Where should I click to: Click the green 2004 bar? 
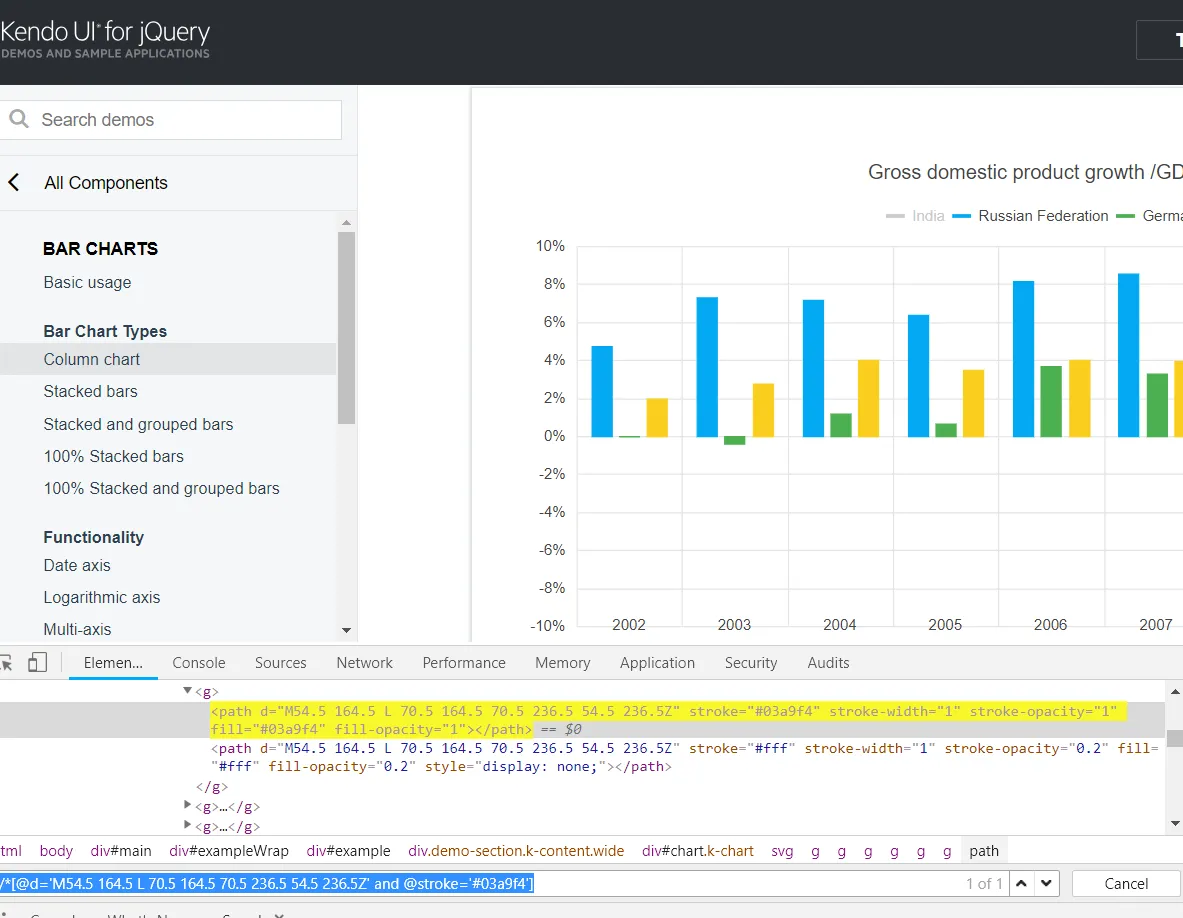pyautogui.click(x=840, y=425)
